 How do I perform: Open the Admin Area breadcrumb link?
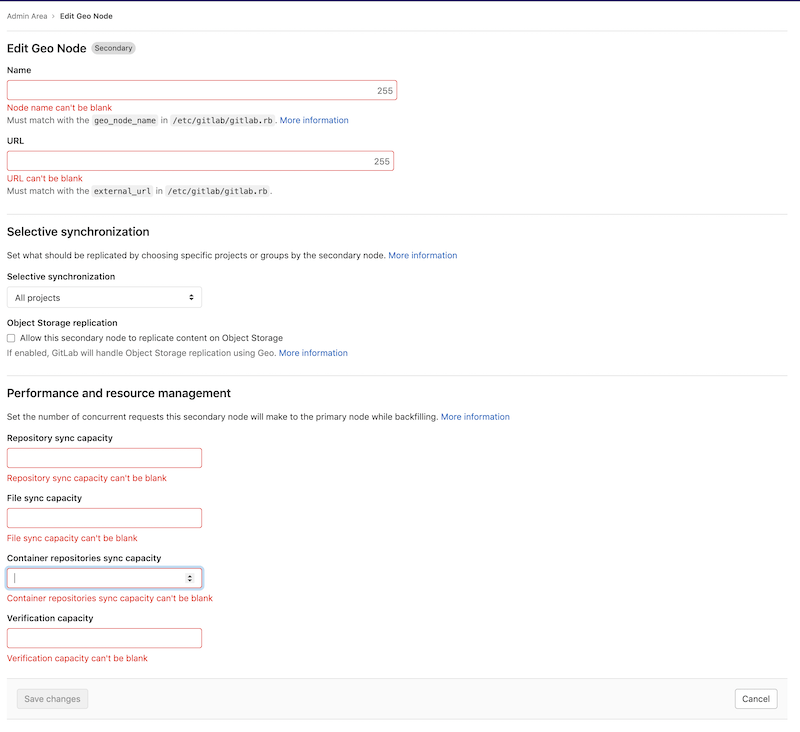25,15
